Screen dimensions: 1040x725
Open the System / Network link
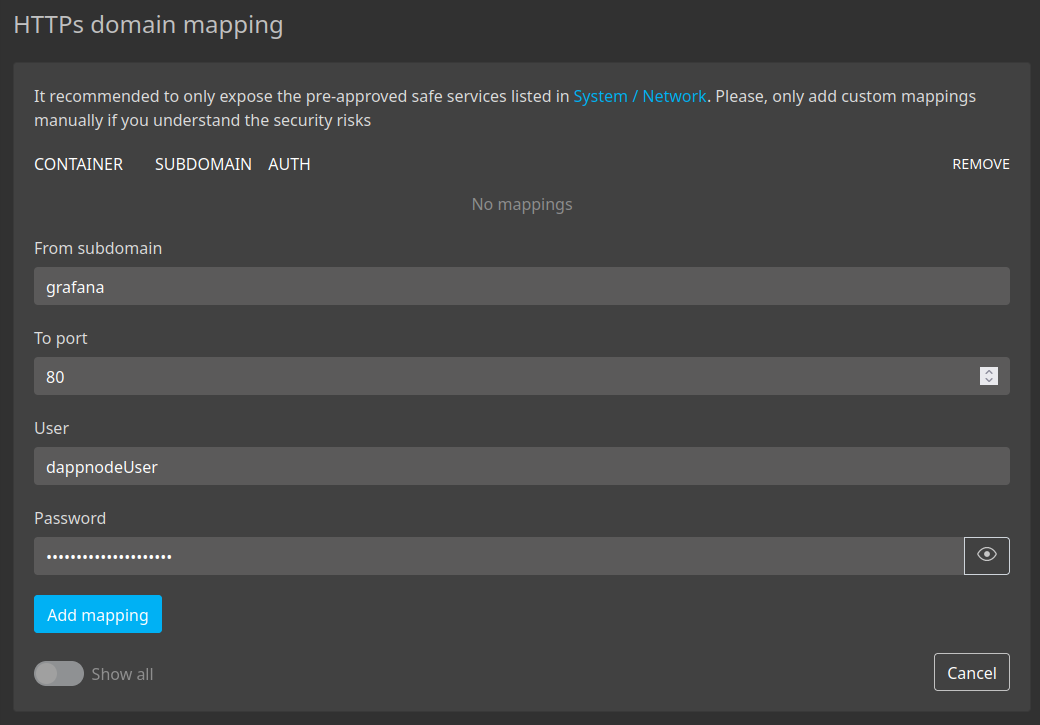[638, 96]
